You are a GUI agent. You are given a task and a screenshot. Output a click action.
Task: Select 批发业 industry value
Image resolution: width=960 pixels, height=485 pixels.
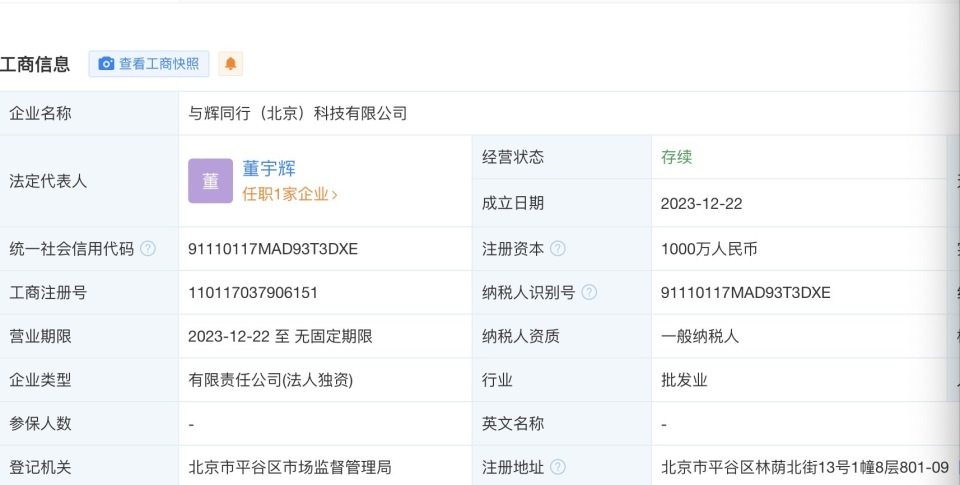(684, 380)
